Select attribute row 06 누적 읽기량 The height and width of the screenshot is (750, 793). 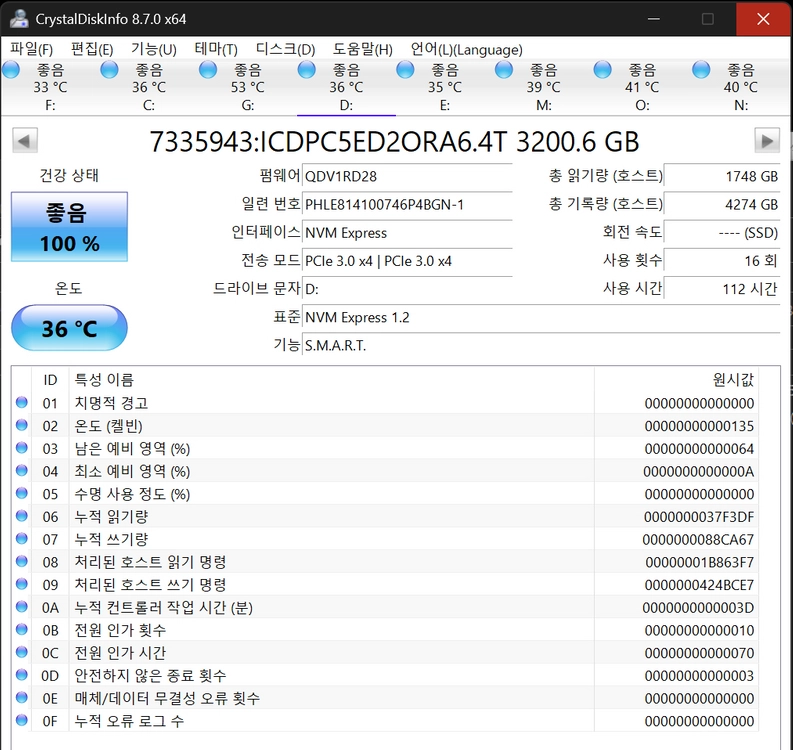[385, 517]
